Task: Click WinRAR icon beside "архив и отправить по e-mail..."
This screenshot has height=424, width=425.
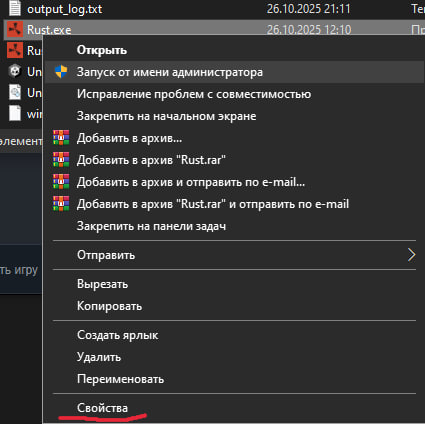Action: [61, 182]
